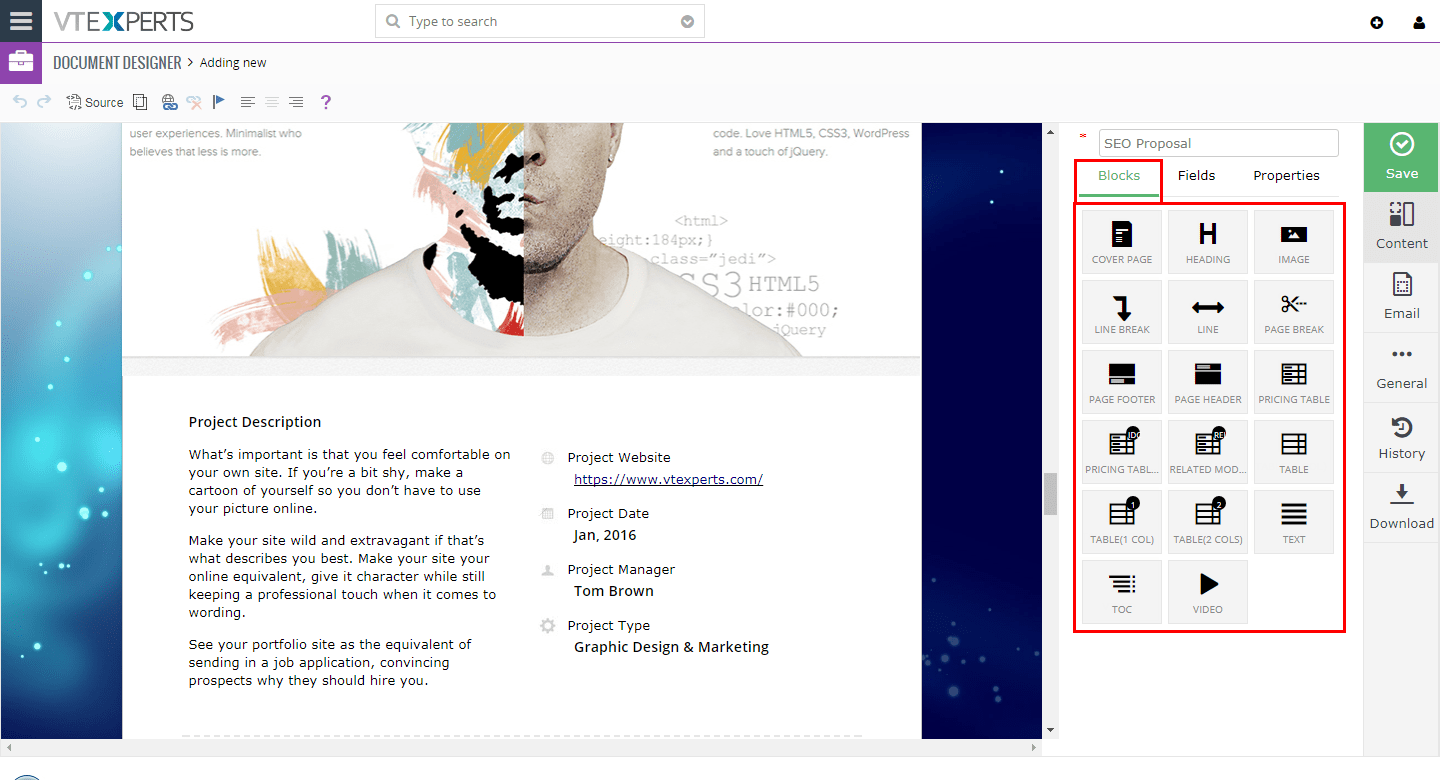Apply center alignment from the toolbar
The width and height of the screenshot is (1440, 780).
pyautogui.click(x=271, y=101)
